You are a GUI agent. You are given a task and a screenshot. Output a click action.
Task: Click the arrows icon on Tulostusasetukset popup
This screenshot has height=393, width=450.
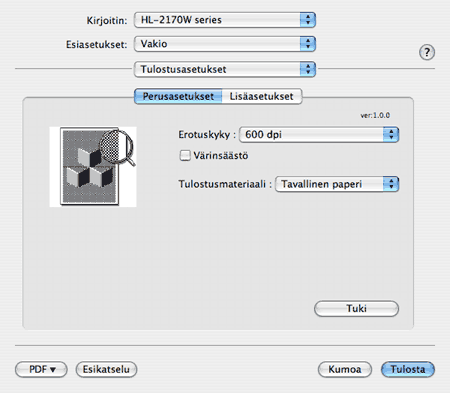click(307, 69)
